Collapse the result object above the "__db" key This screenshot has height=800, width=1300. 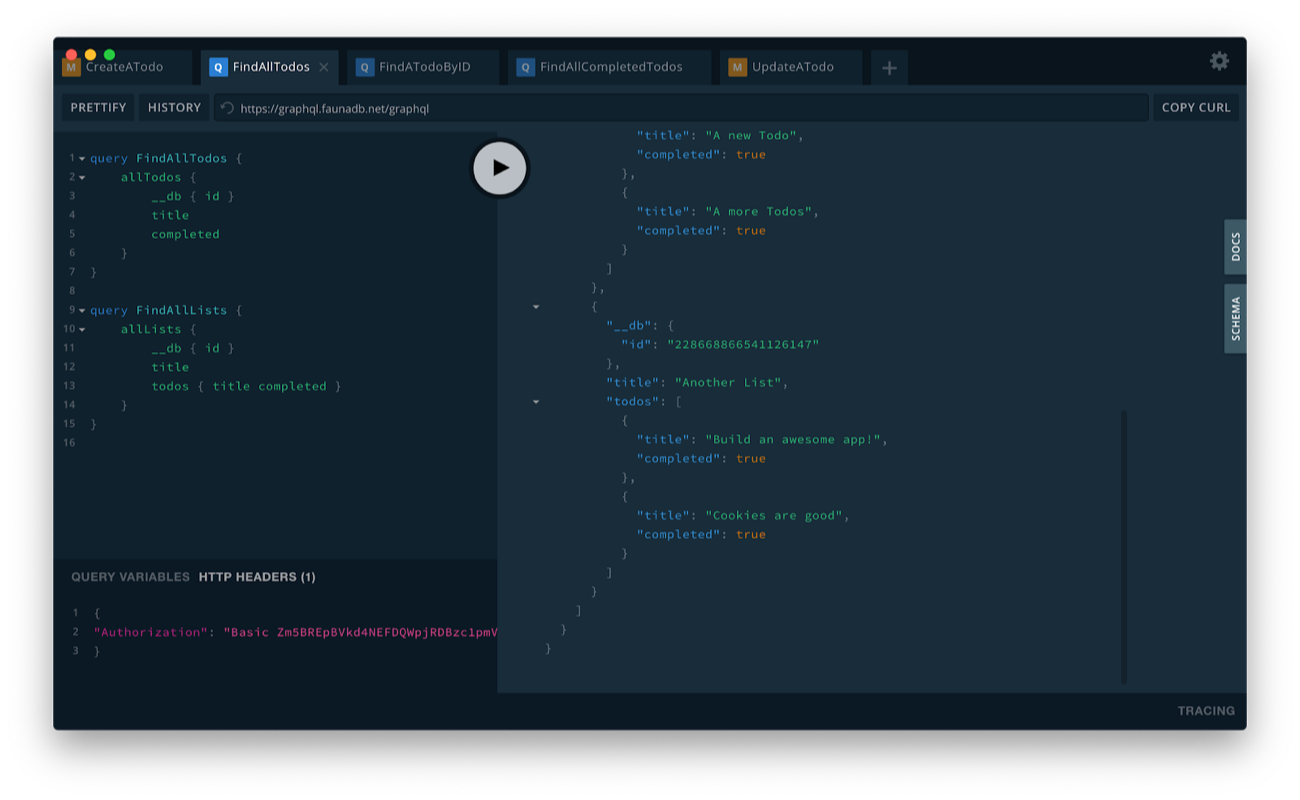[536, 306]
